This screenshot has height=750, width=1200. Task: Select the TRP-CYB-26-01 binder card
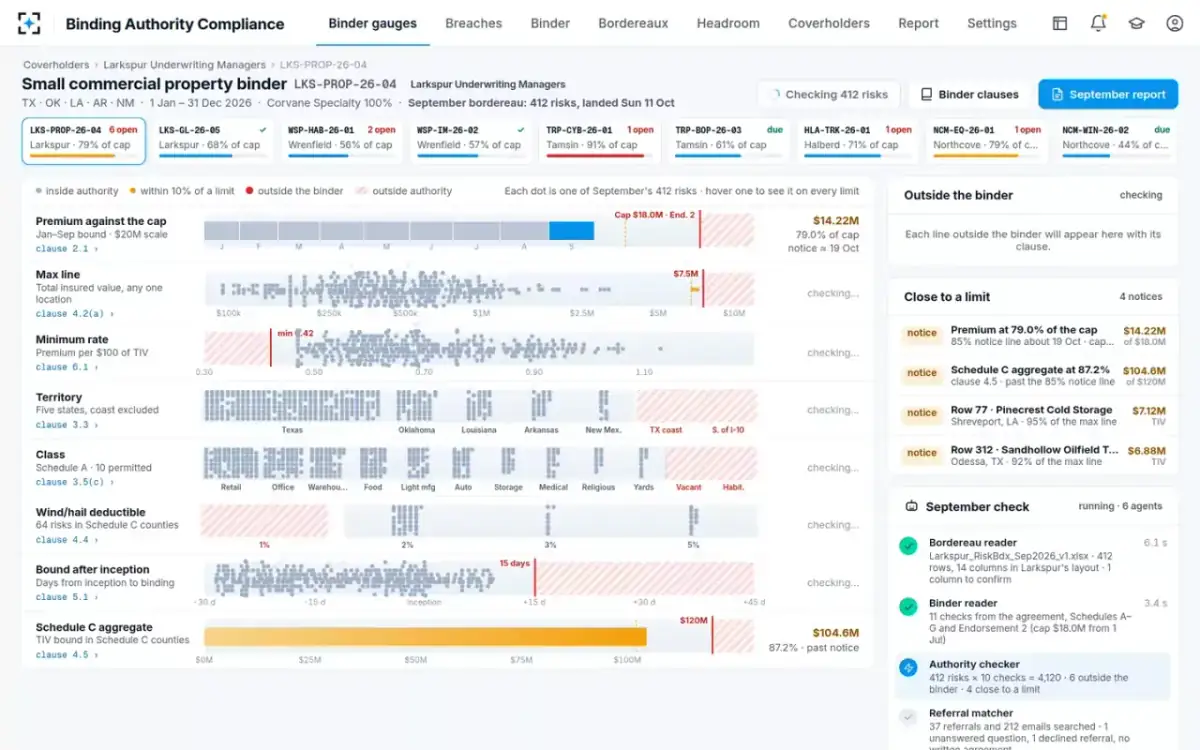coord(600,140)
